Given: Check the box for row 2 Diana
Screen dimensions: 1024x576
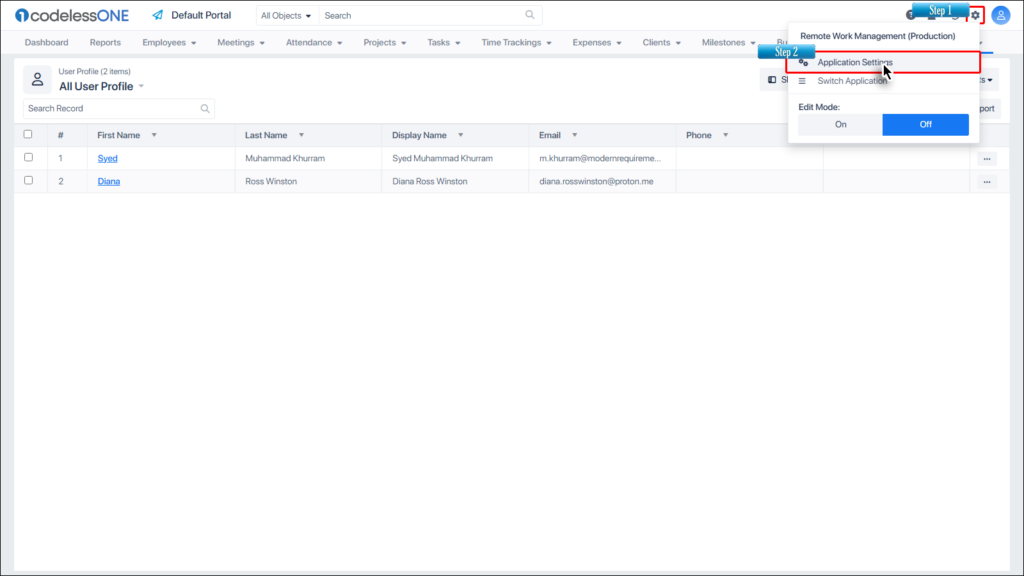Looking at the screenshot, I should tap(28, 180).
